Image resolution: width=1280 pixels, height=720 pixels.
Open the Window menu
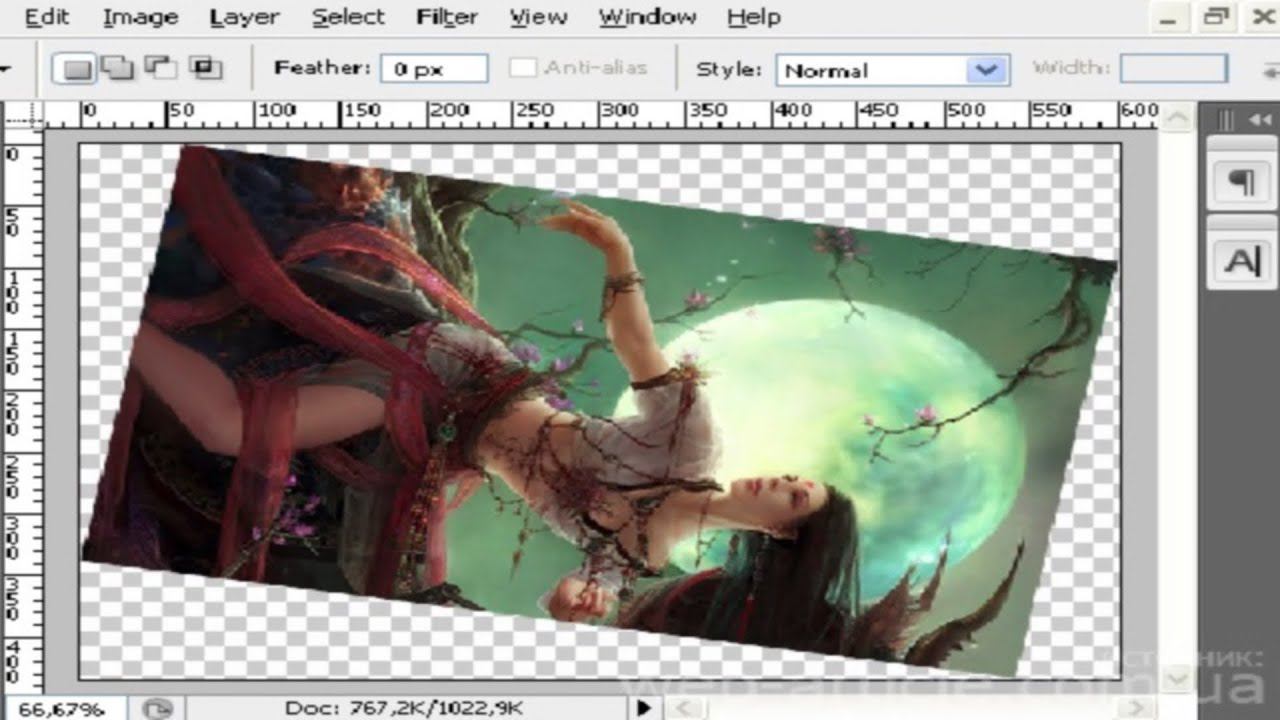647,17
